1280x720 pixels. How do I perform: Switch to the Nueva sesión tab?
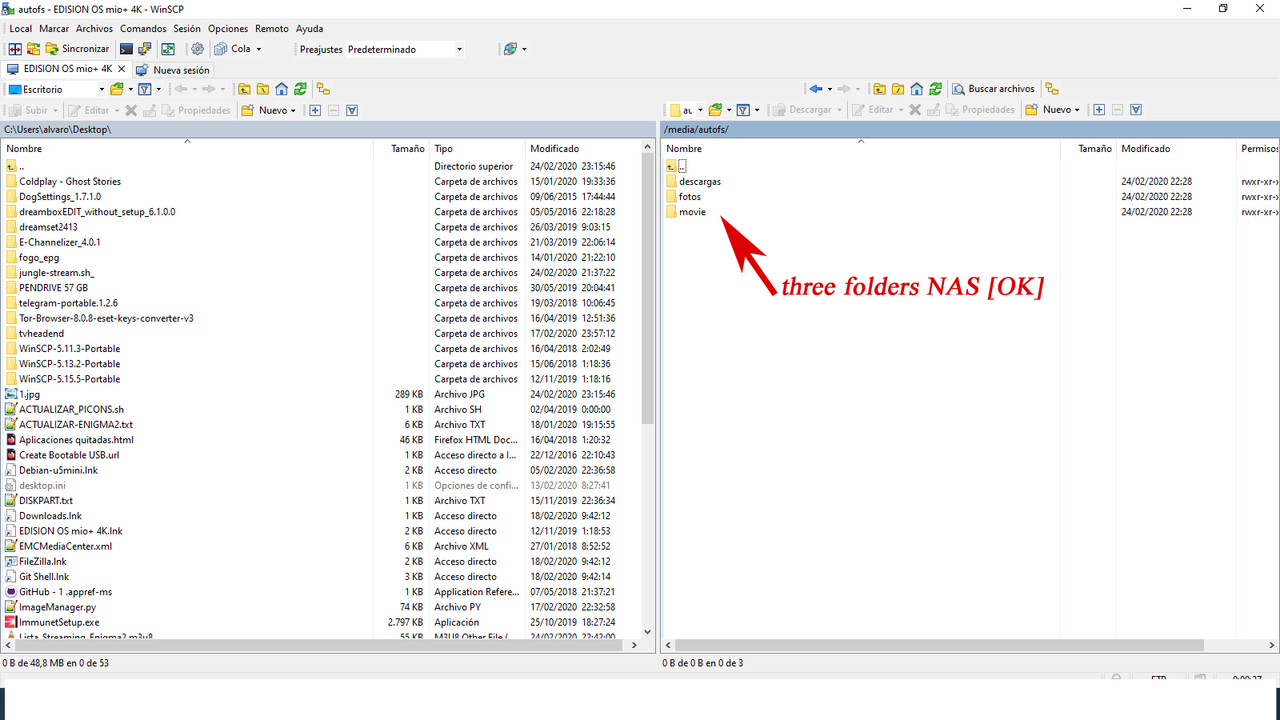(x=173, y=70)
